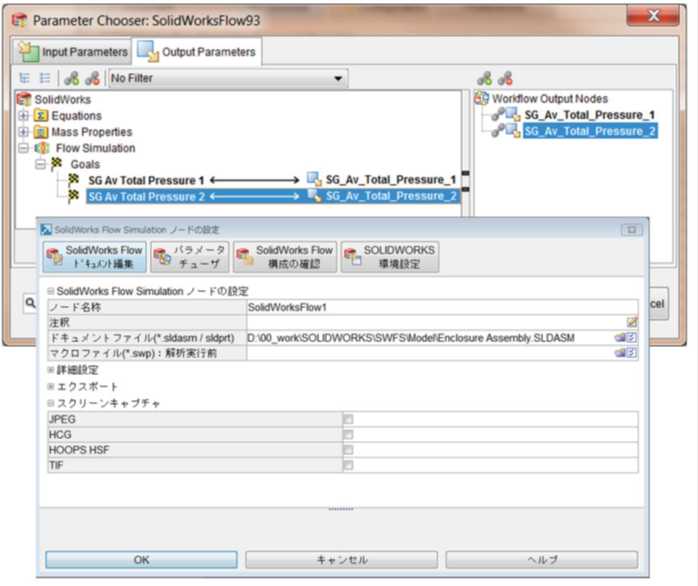Click the red unlink icon above Workflow Output Nodes

click(x=505, y=79)
